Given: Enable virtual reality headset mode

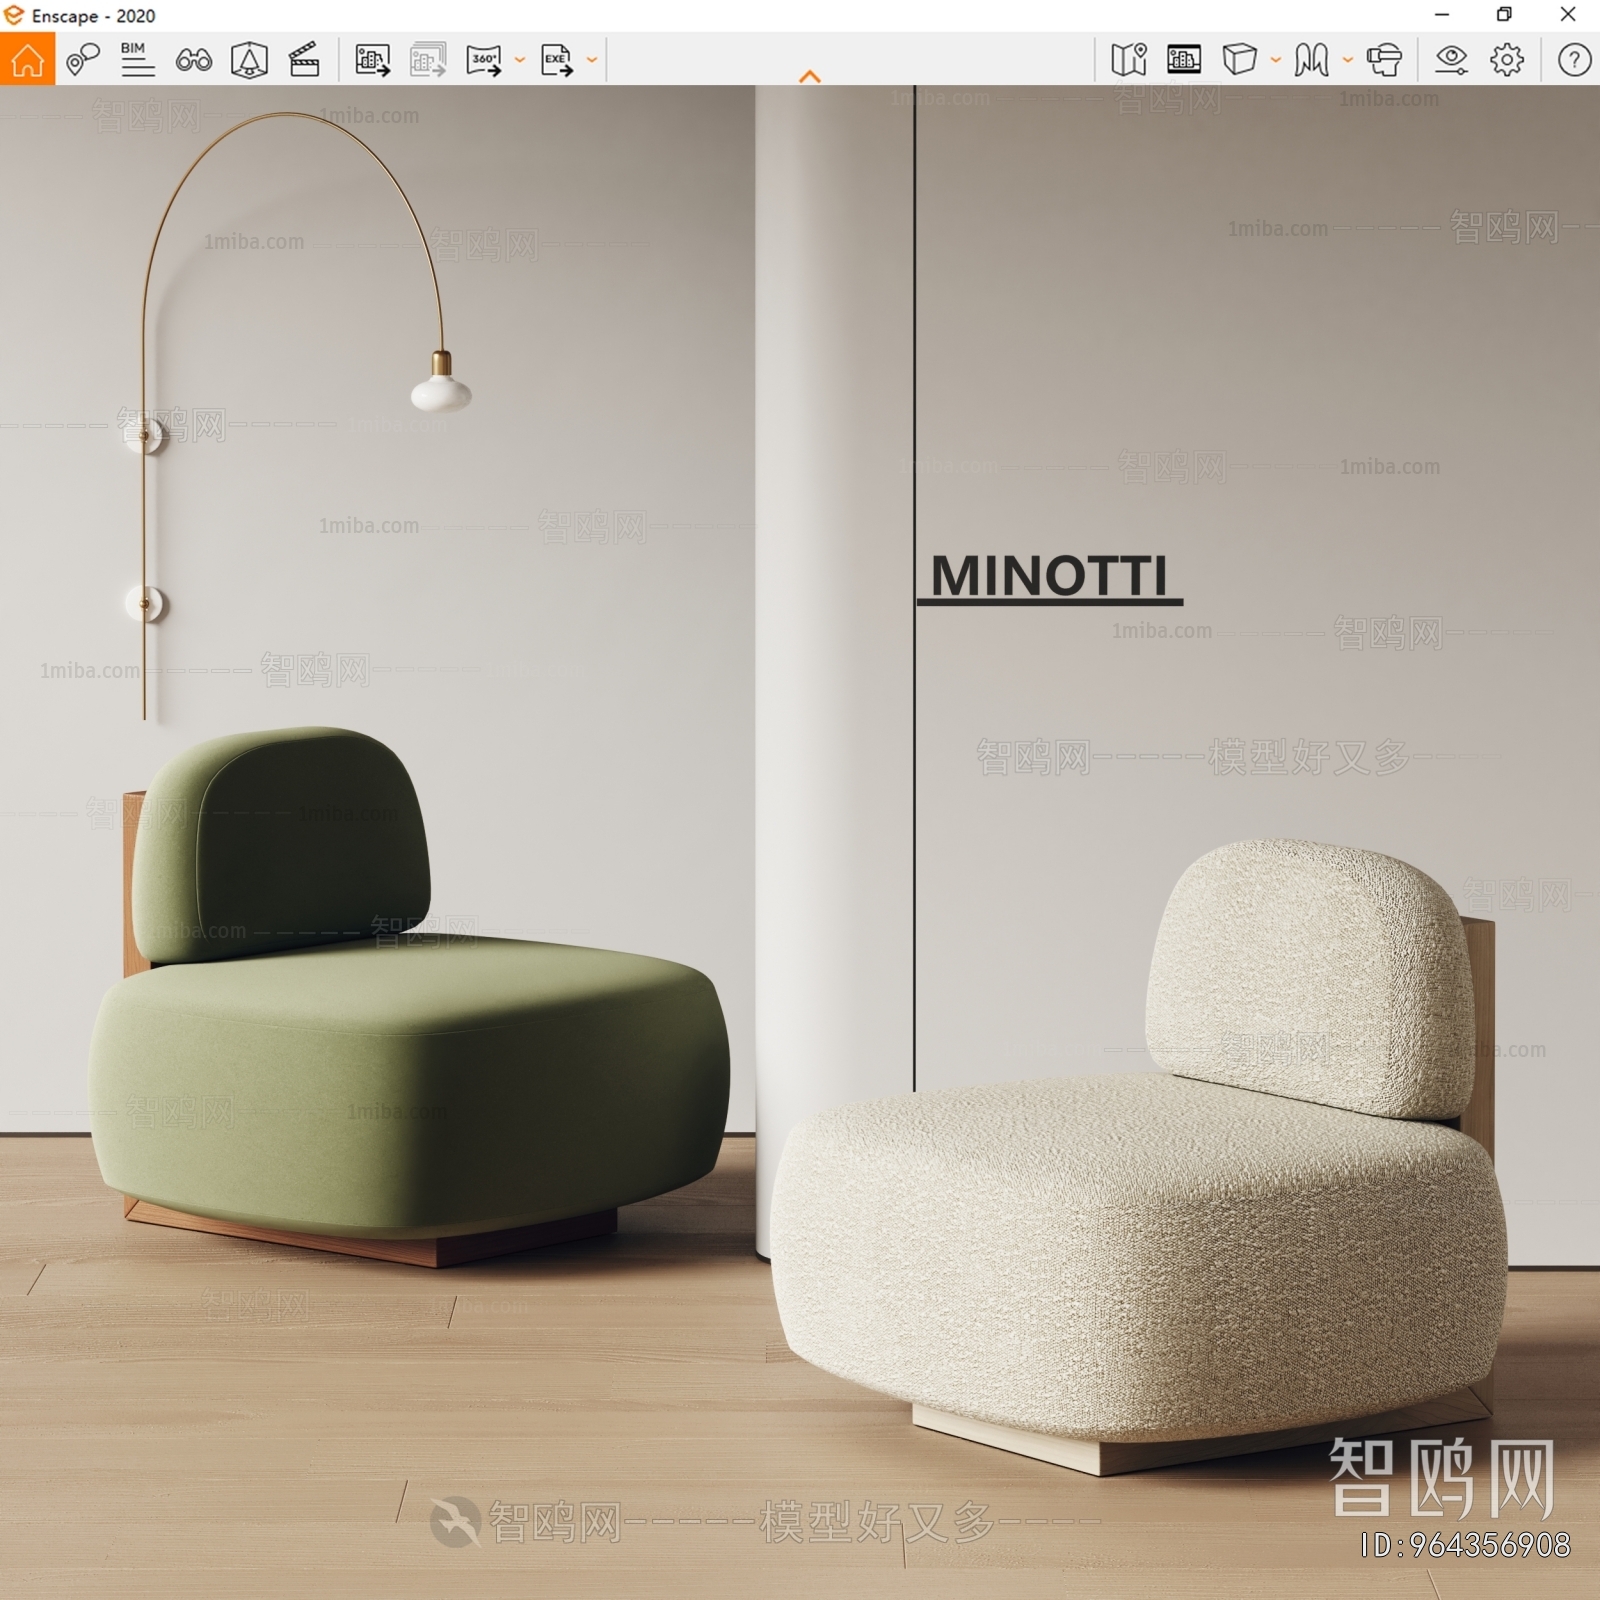Looking at the screenshot, I should [1384, 60].
